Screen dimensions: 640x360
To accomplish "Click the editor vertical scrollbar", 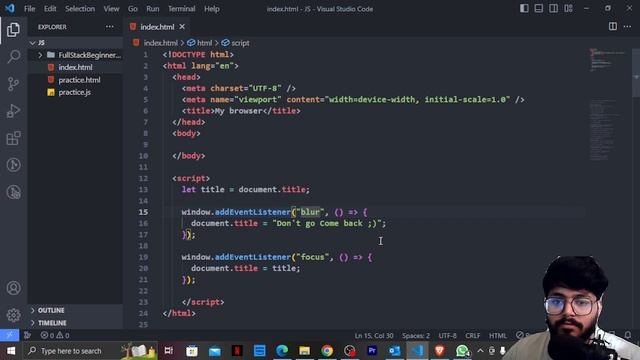I will 636,73.
